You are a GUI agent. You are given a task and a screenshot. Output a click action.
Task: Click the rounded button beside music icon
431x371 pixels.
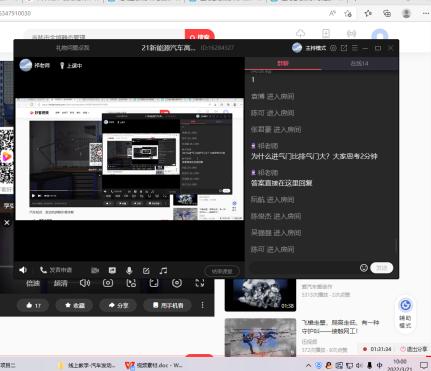pyautogui.click(x=222, y=271)
